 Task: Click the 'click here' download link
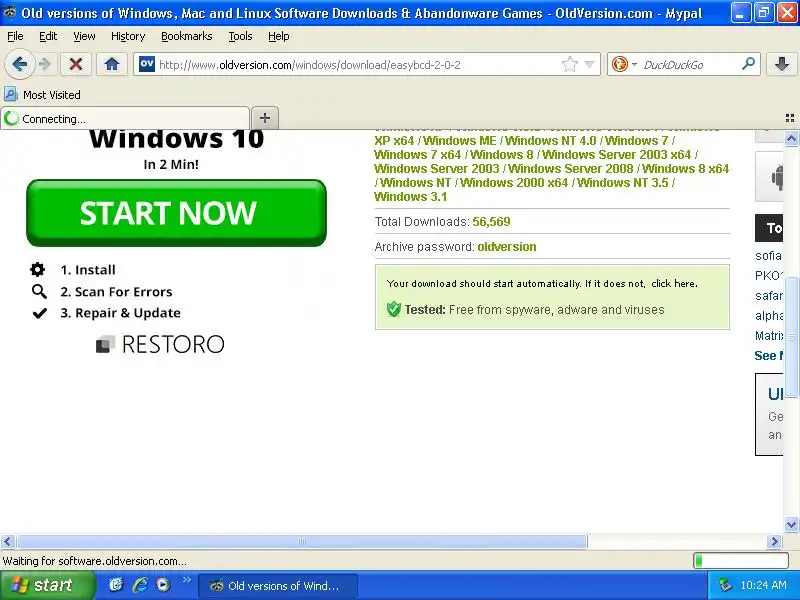673,284
